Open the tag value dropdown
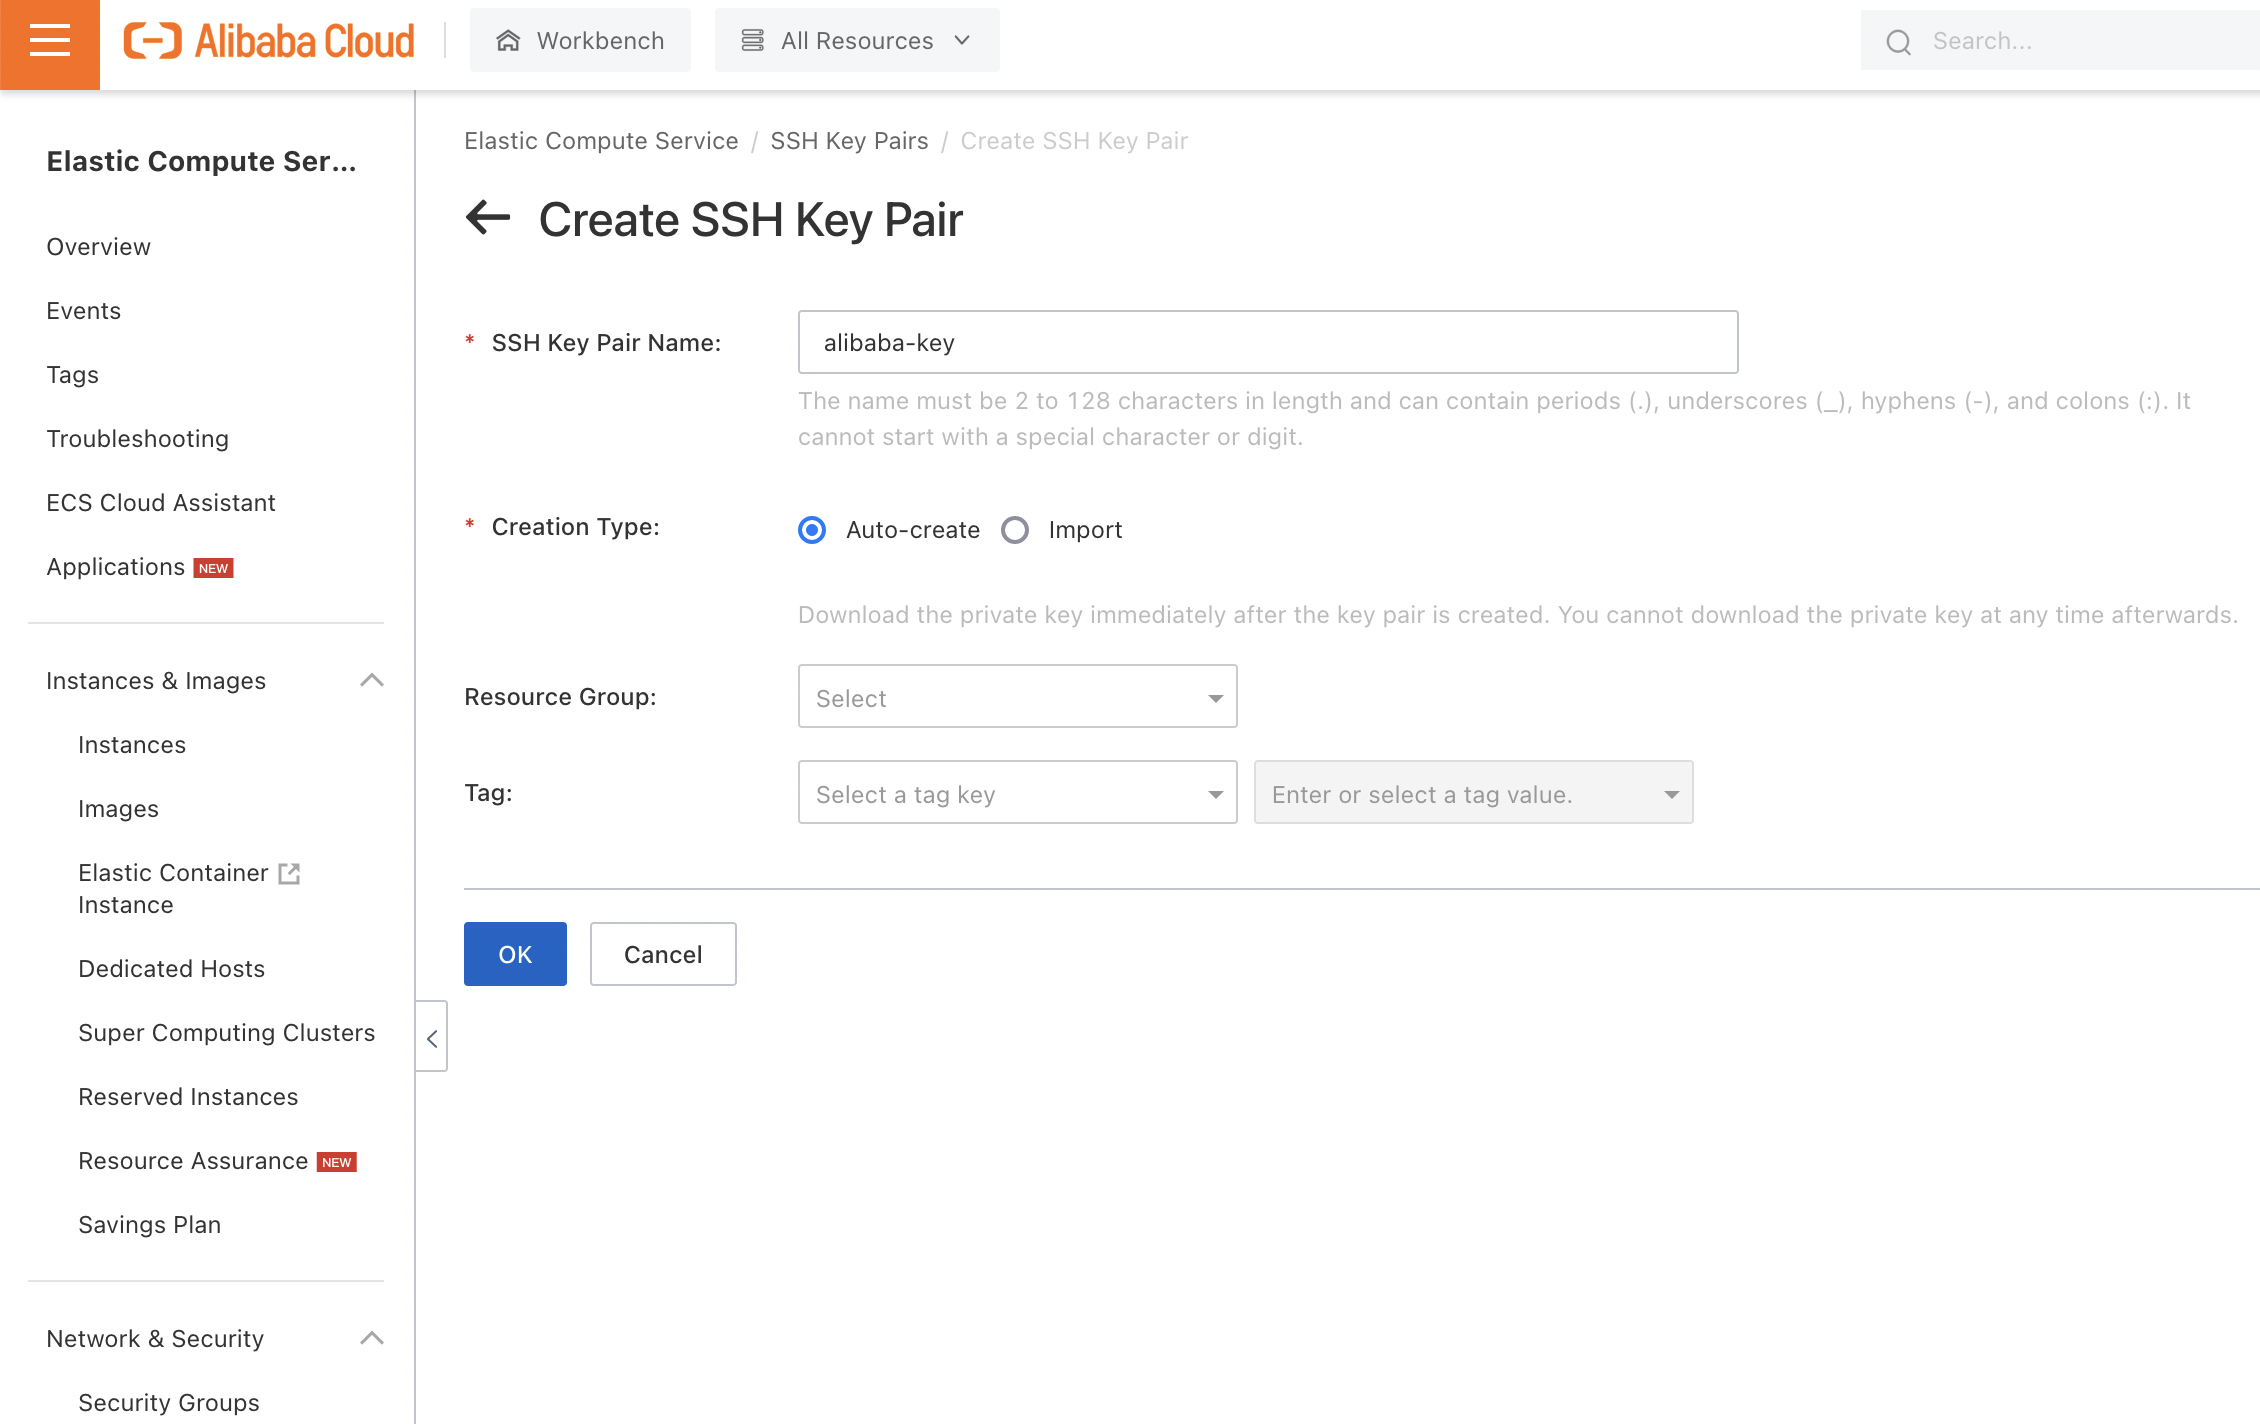 pos(1473,792)
